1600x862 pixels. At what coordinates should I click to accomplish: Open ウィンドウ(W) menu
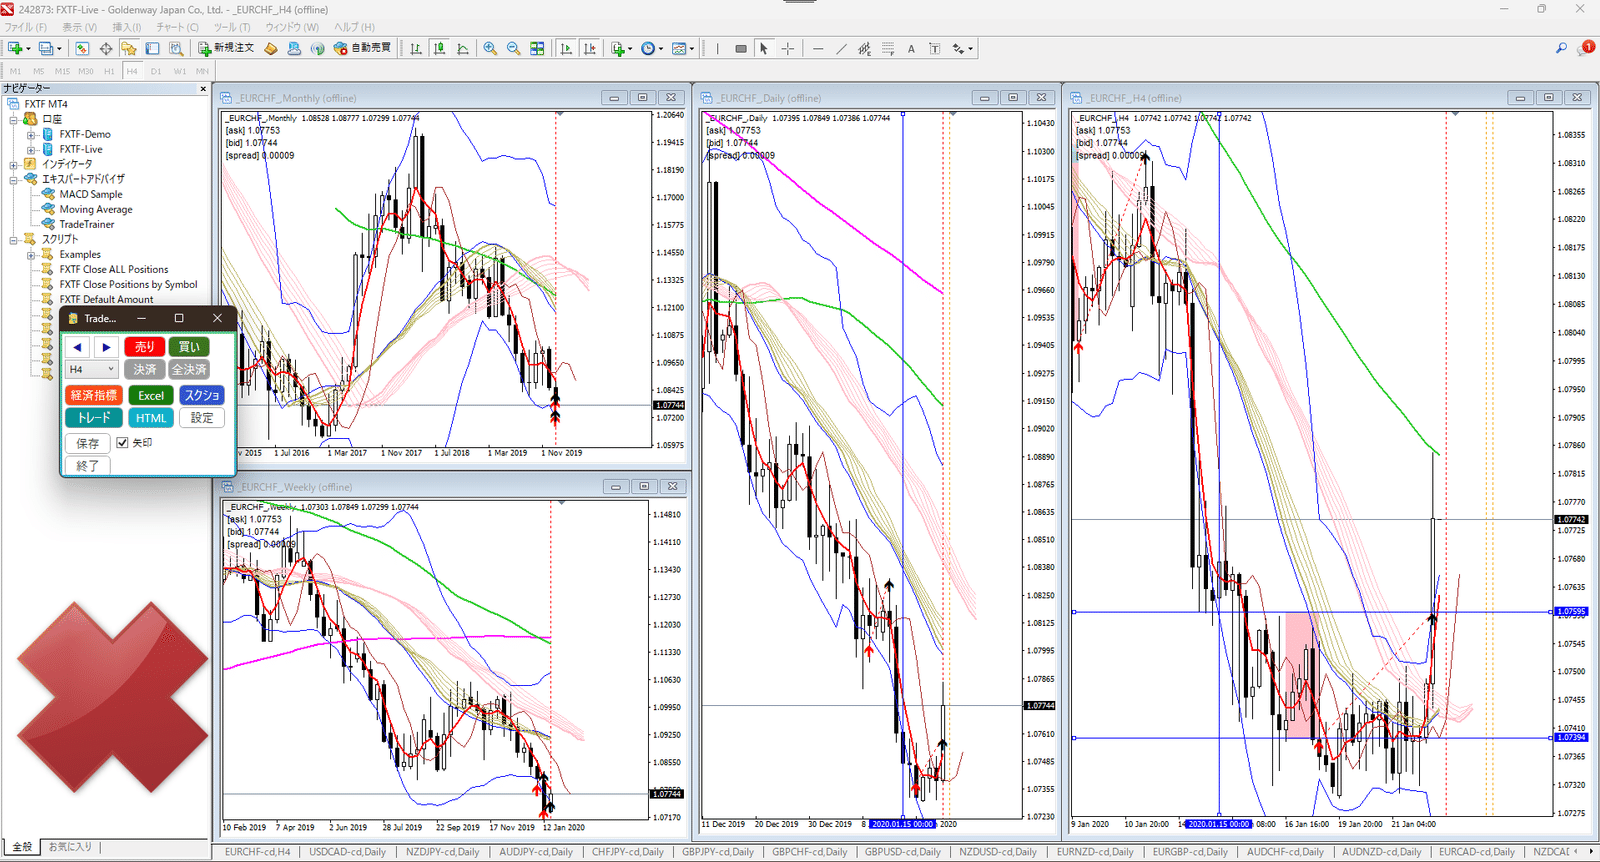click(x=292, y=27)
